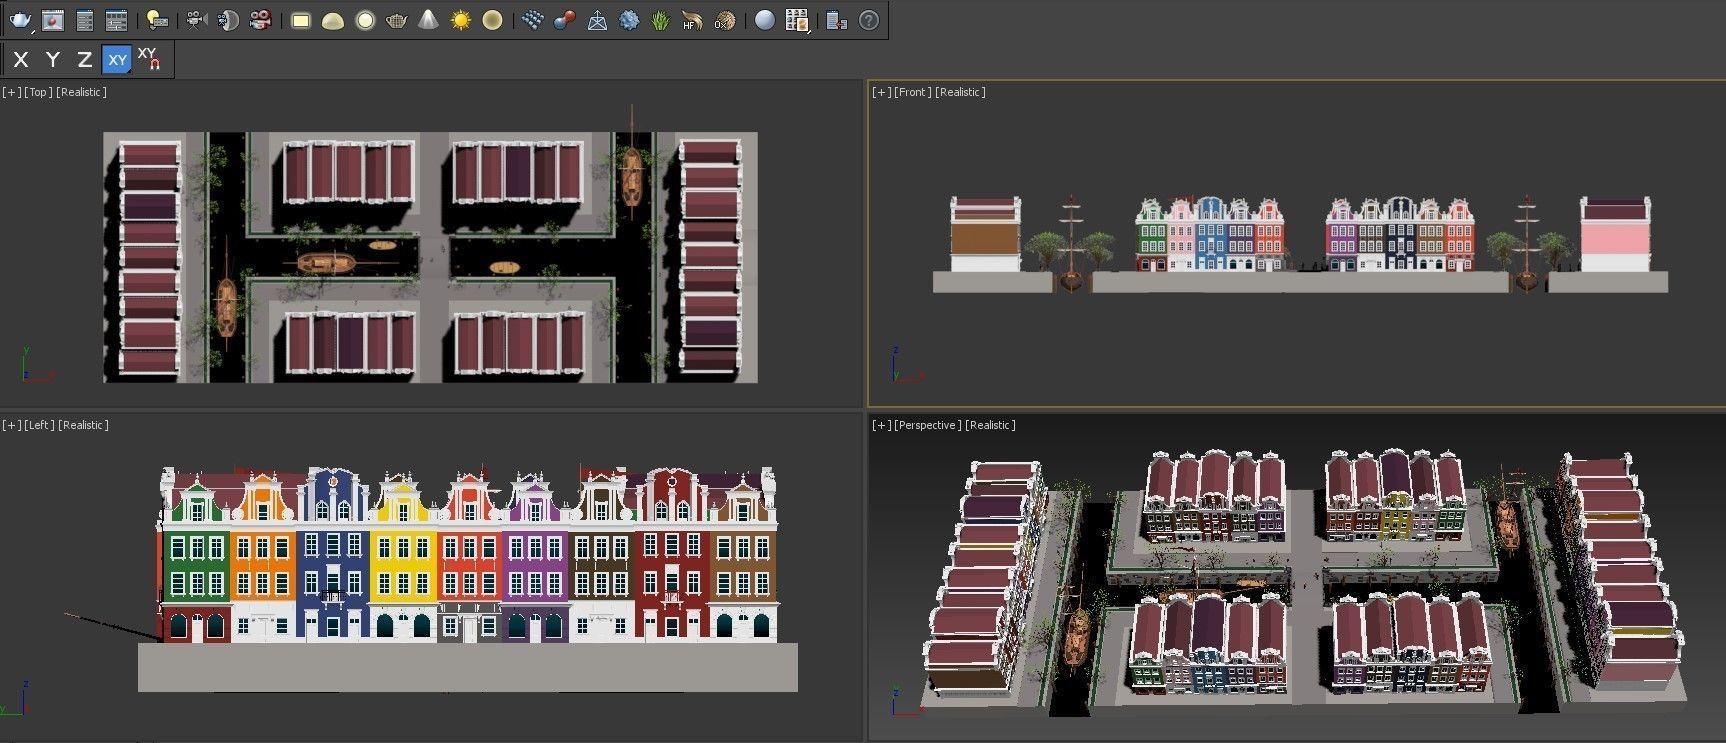Click the HF hair icon

(x=692, y=20)
